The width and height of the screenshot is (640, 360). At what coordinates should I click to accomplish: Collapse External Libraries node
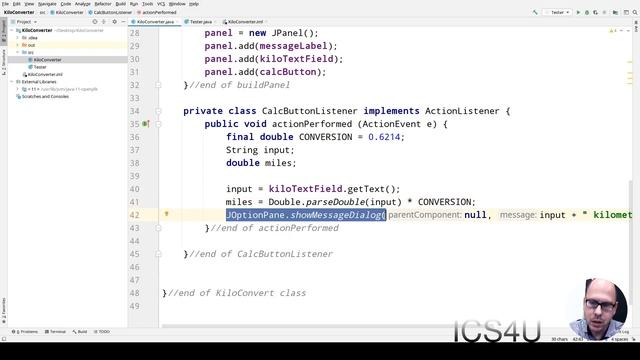pos(12,82)
